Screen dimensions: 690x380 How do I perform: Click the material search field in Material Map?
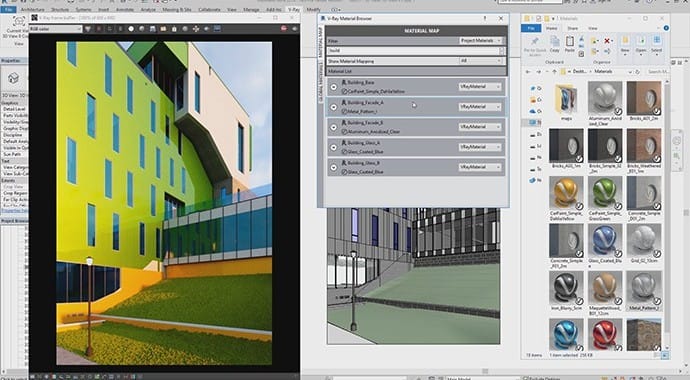coord(414,51)
